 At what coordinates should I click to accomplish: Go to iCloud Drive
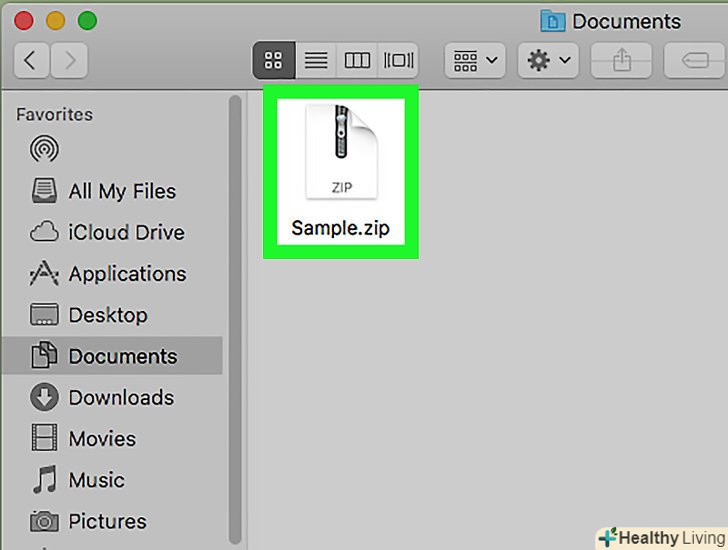tap(108, 232)
